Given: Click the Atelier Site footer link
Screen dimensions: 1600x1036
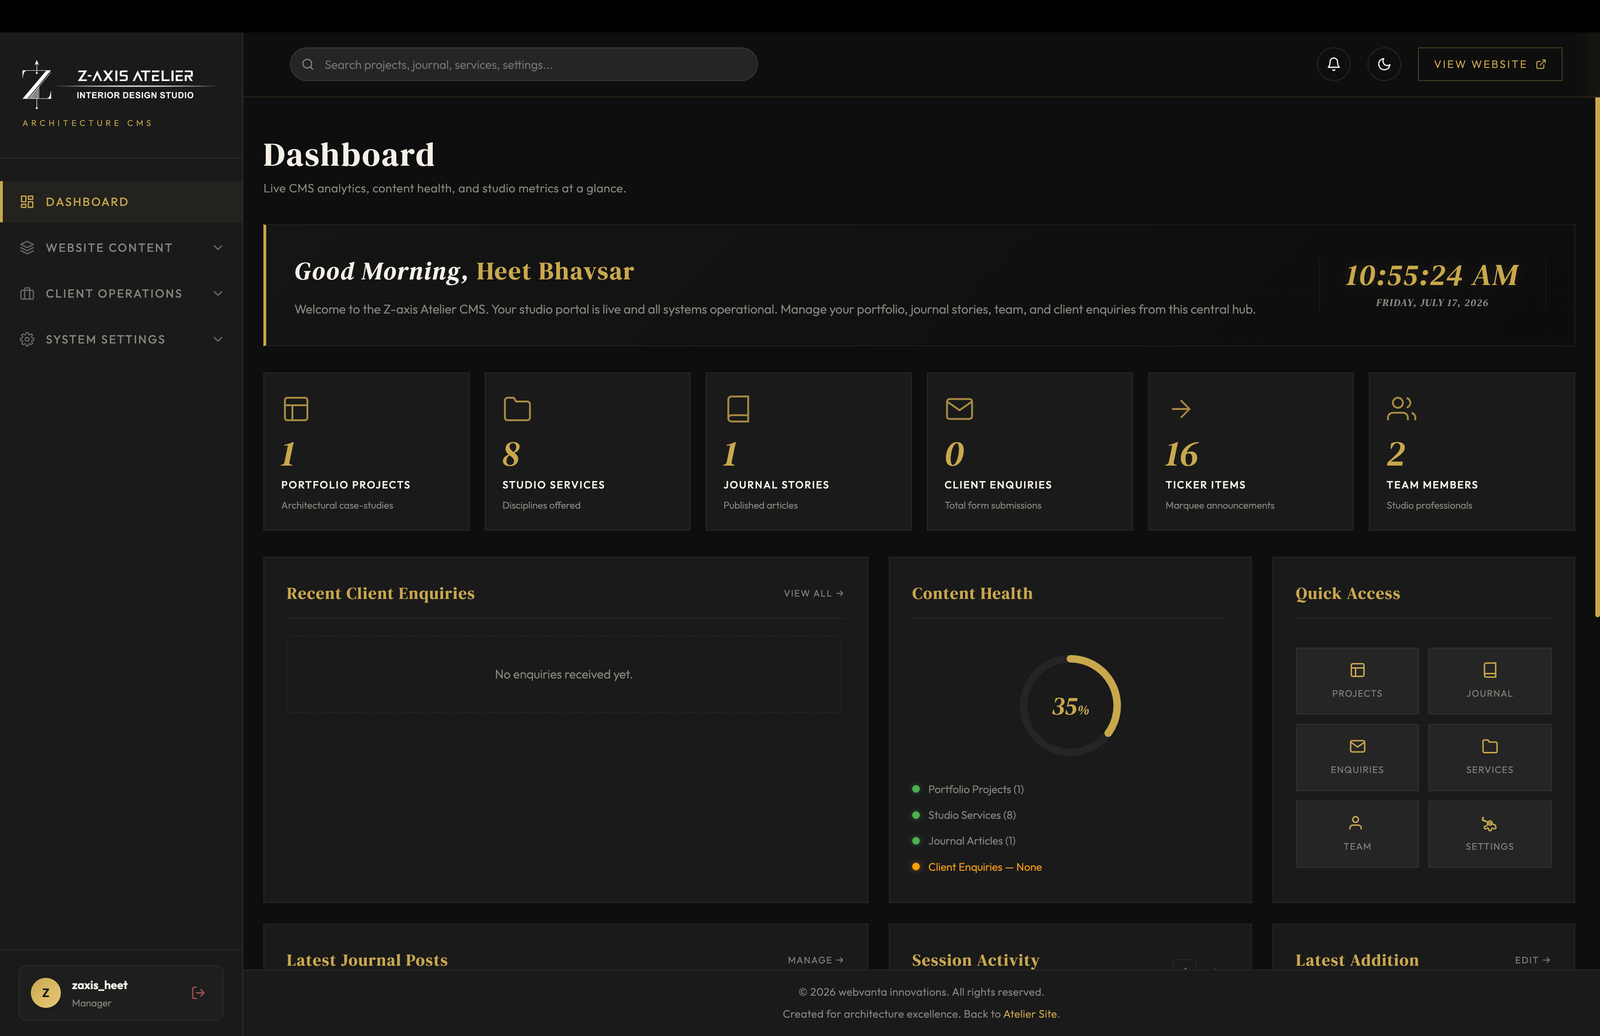Looking at the screenshot, I should click(x=1030, y=1014).
